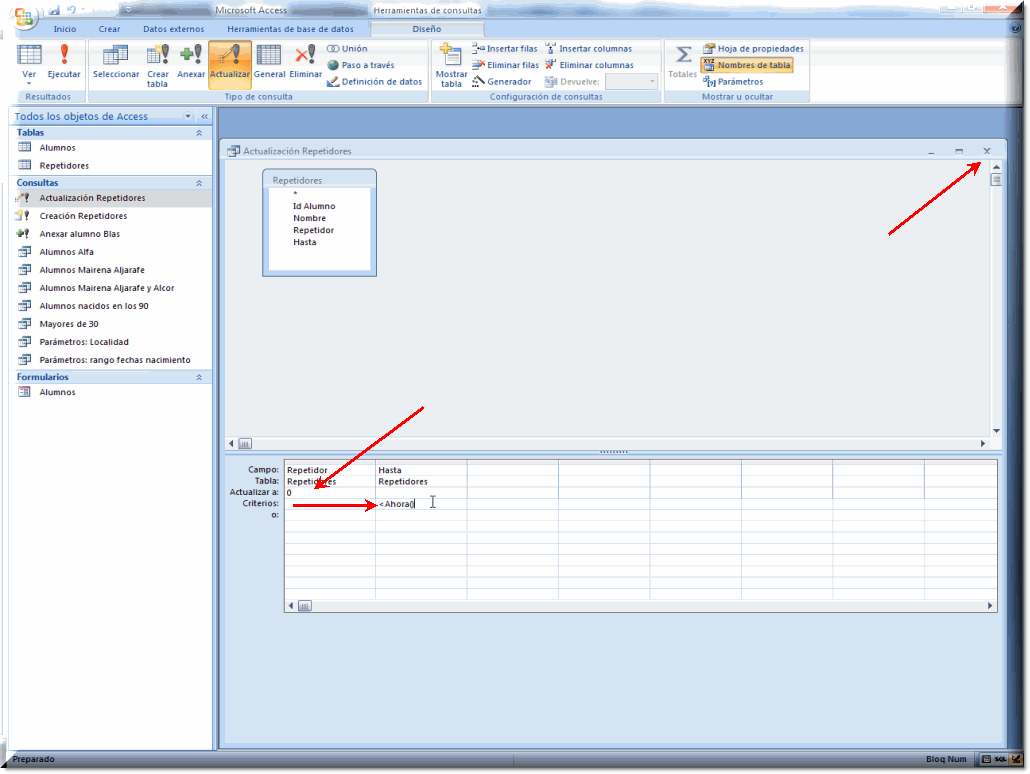This screenshot has height=774, width=1030.
Task: Click the Ejecutar run query icon
Action: pyautogui.click(x=64, y=60)
